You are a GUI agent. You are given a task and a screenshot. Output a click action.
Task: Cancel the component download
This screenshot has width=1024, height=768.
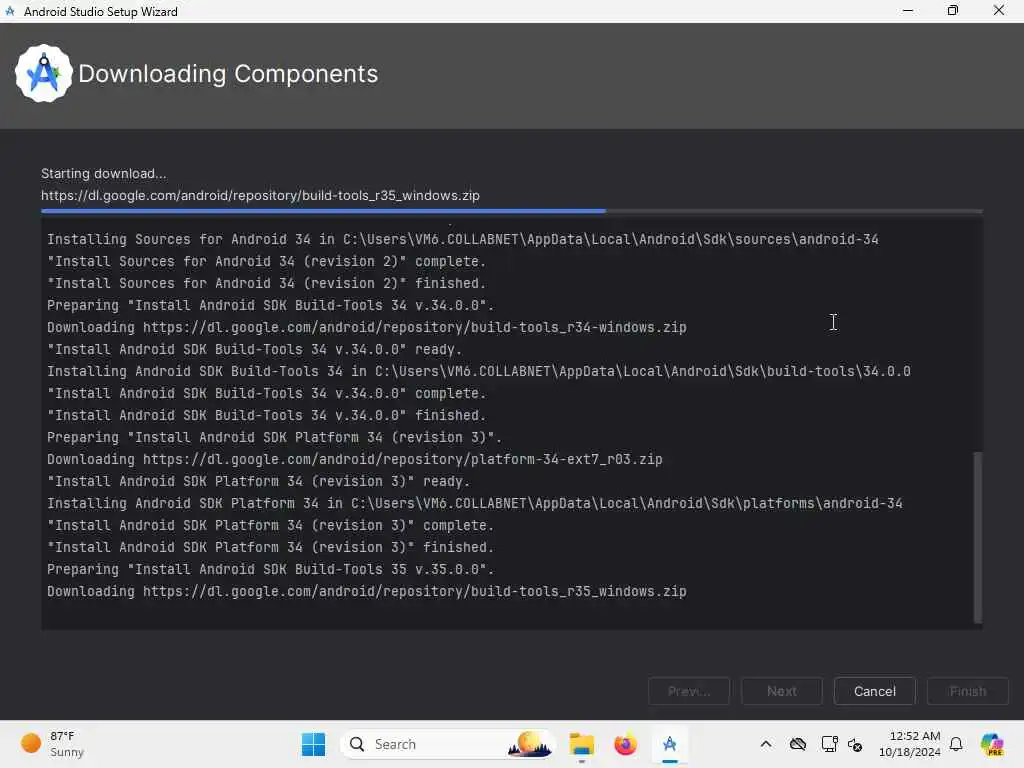(874, 691)
